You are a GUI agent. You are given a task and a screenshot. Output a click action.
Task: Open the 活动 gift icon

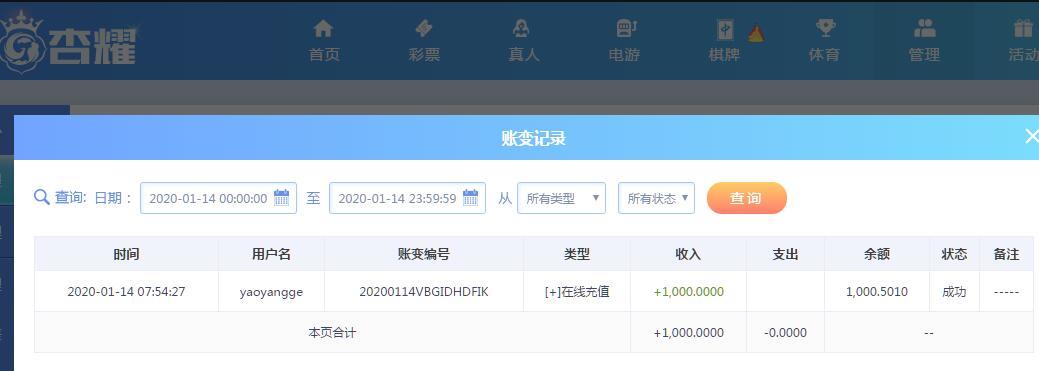(1024, 28)
